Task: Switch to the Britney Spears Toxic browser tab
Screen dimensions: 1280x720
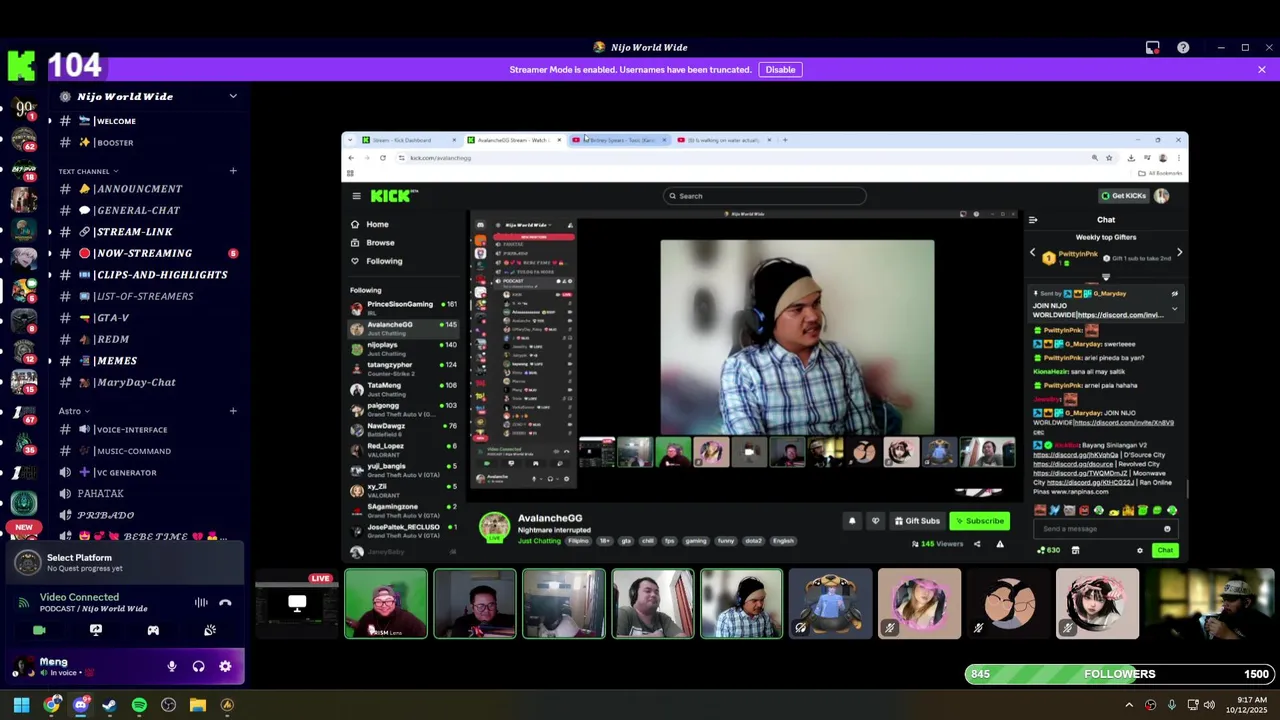Action: [x=620, y=140]
